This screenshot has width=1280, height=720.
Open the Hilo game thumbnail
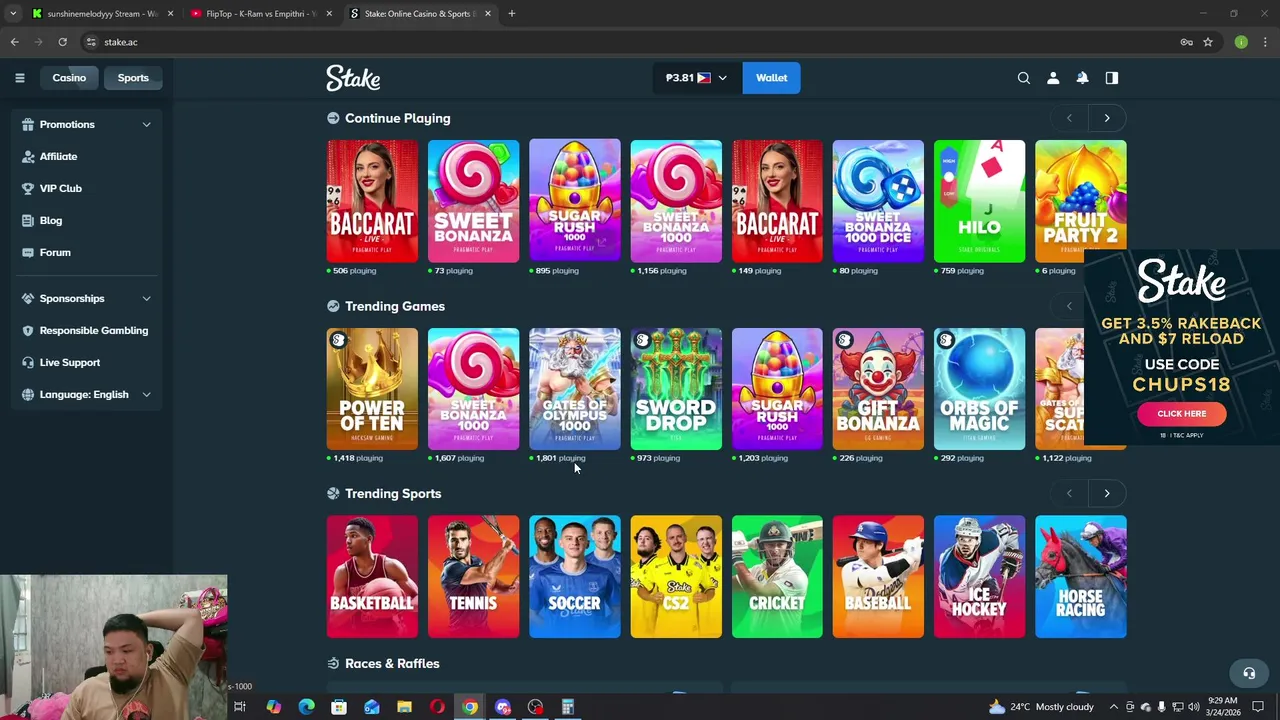[979, 201]
